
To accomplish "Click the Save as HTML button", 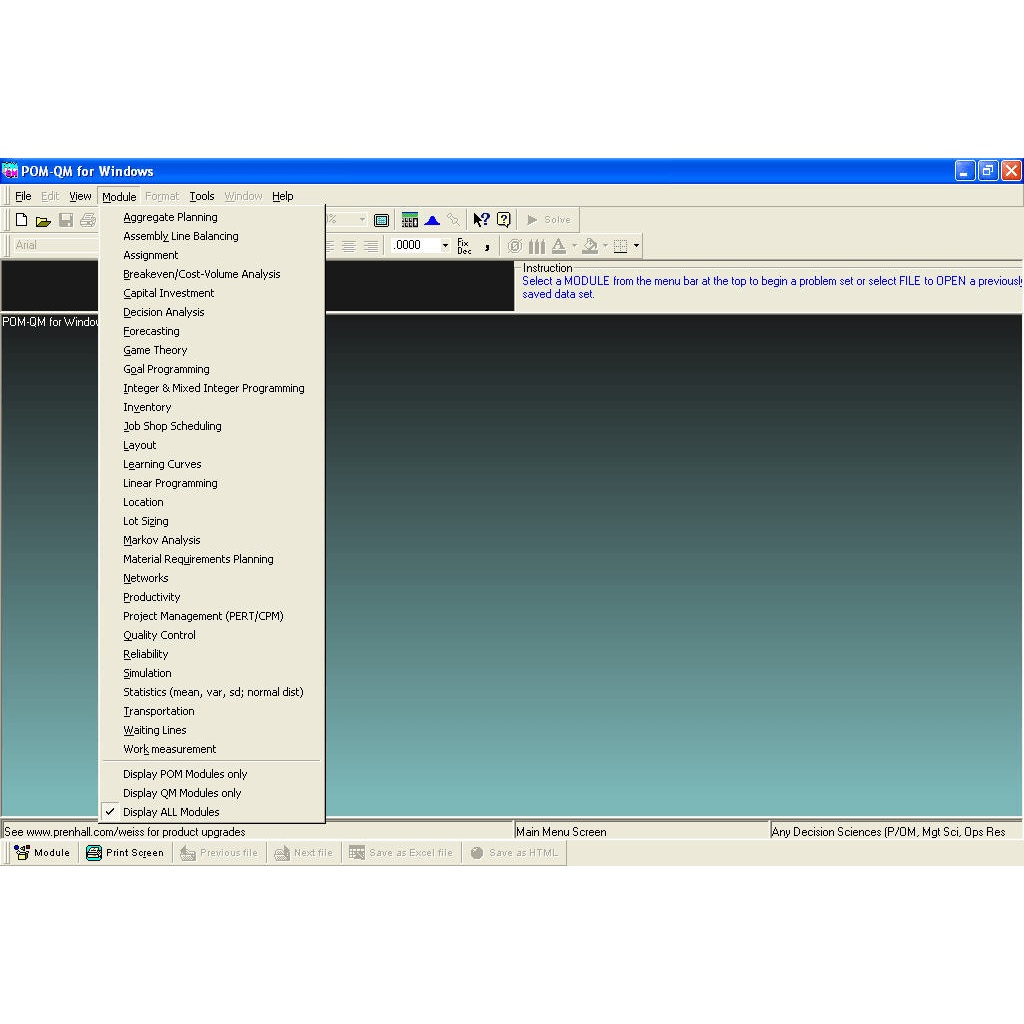I will click(515, 853).
